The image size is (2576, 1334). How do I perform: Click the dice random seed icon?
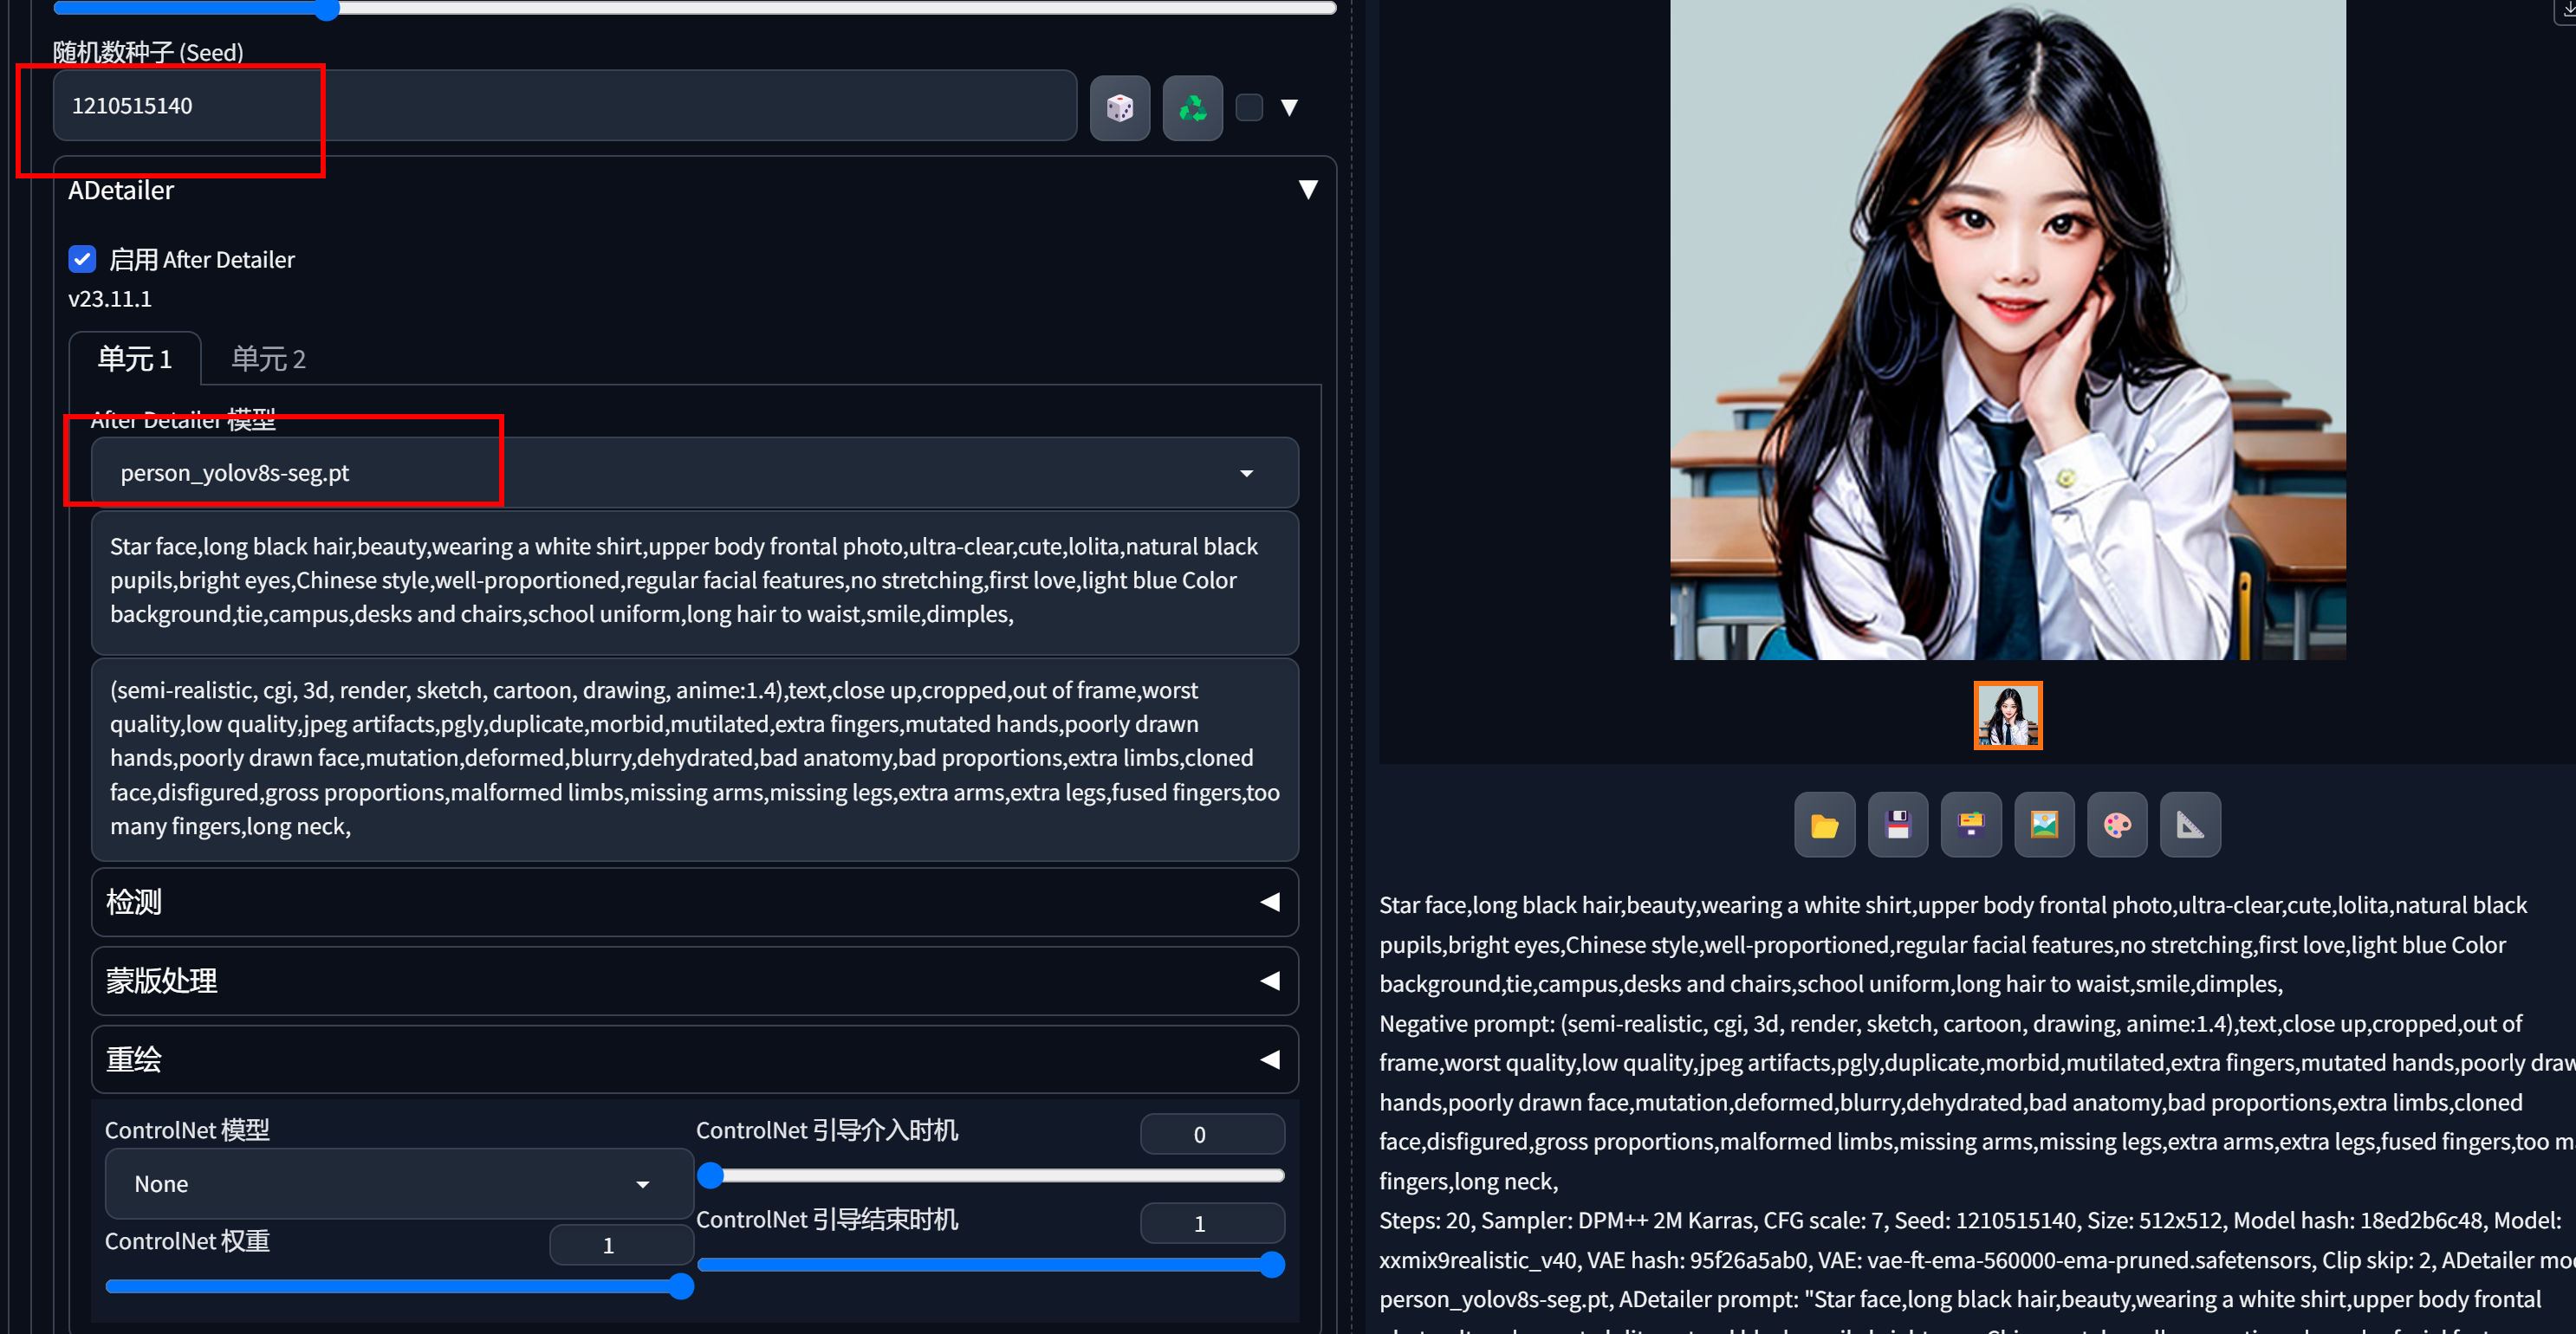point(1119,107)
